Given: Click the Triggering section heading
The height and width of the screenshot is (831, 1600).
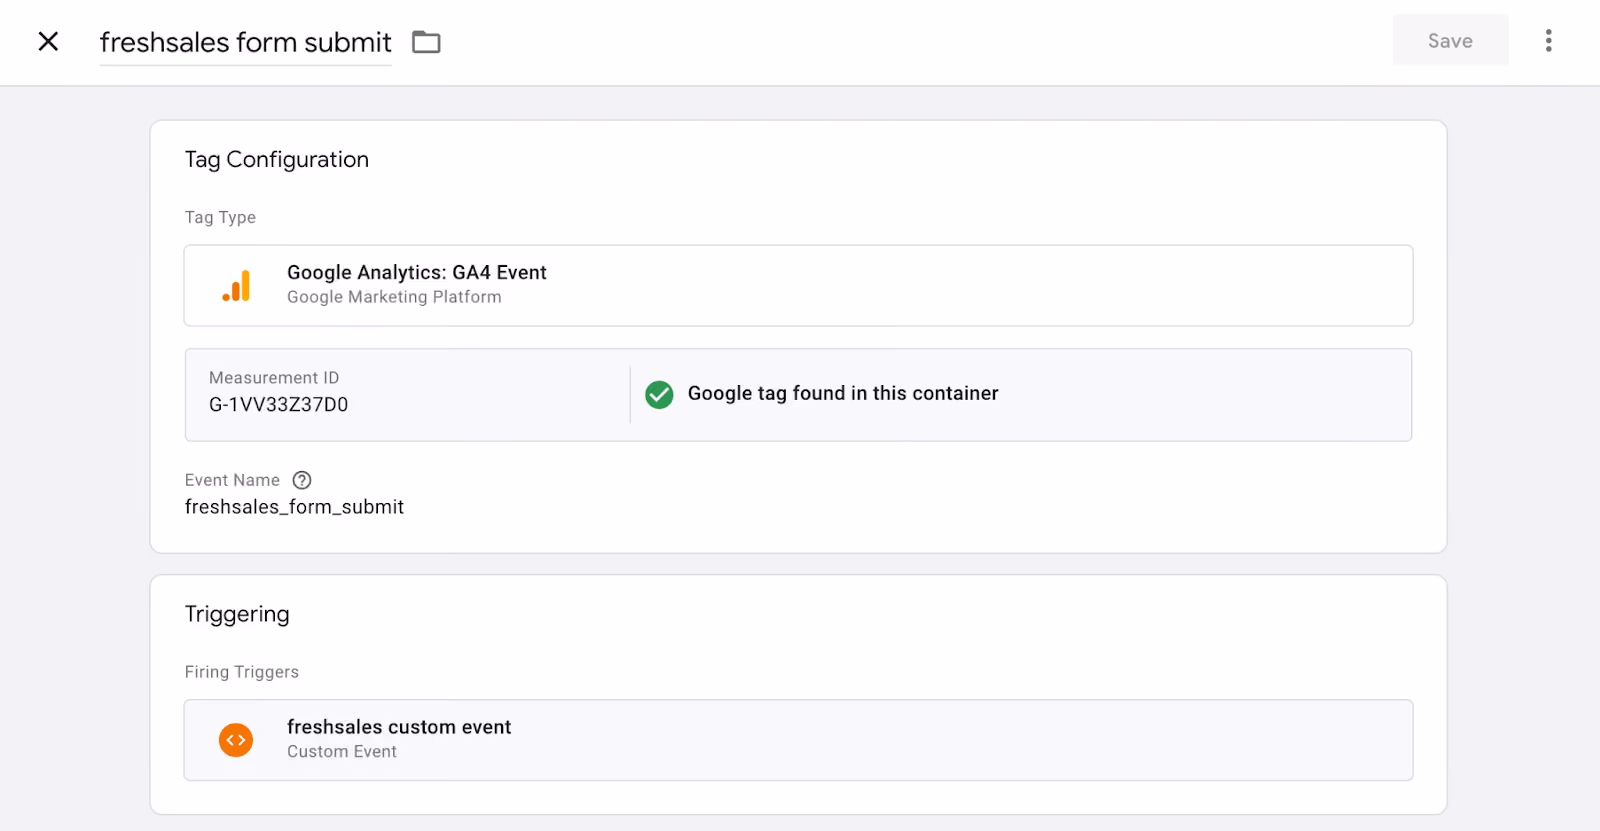Looking at the screenshot, I should coord(237,615).
